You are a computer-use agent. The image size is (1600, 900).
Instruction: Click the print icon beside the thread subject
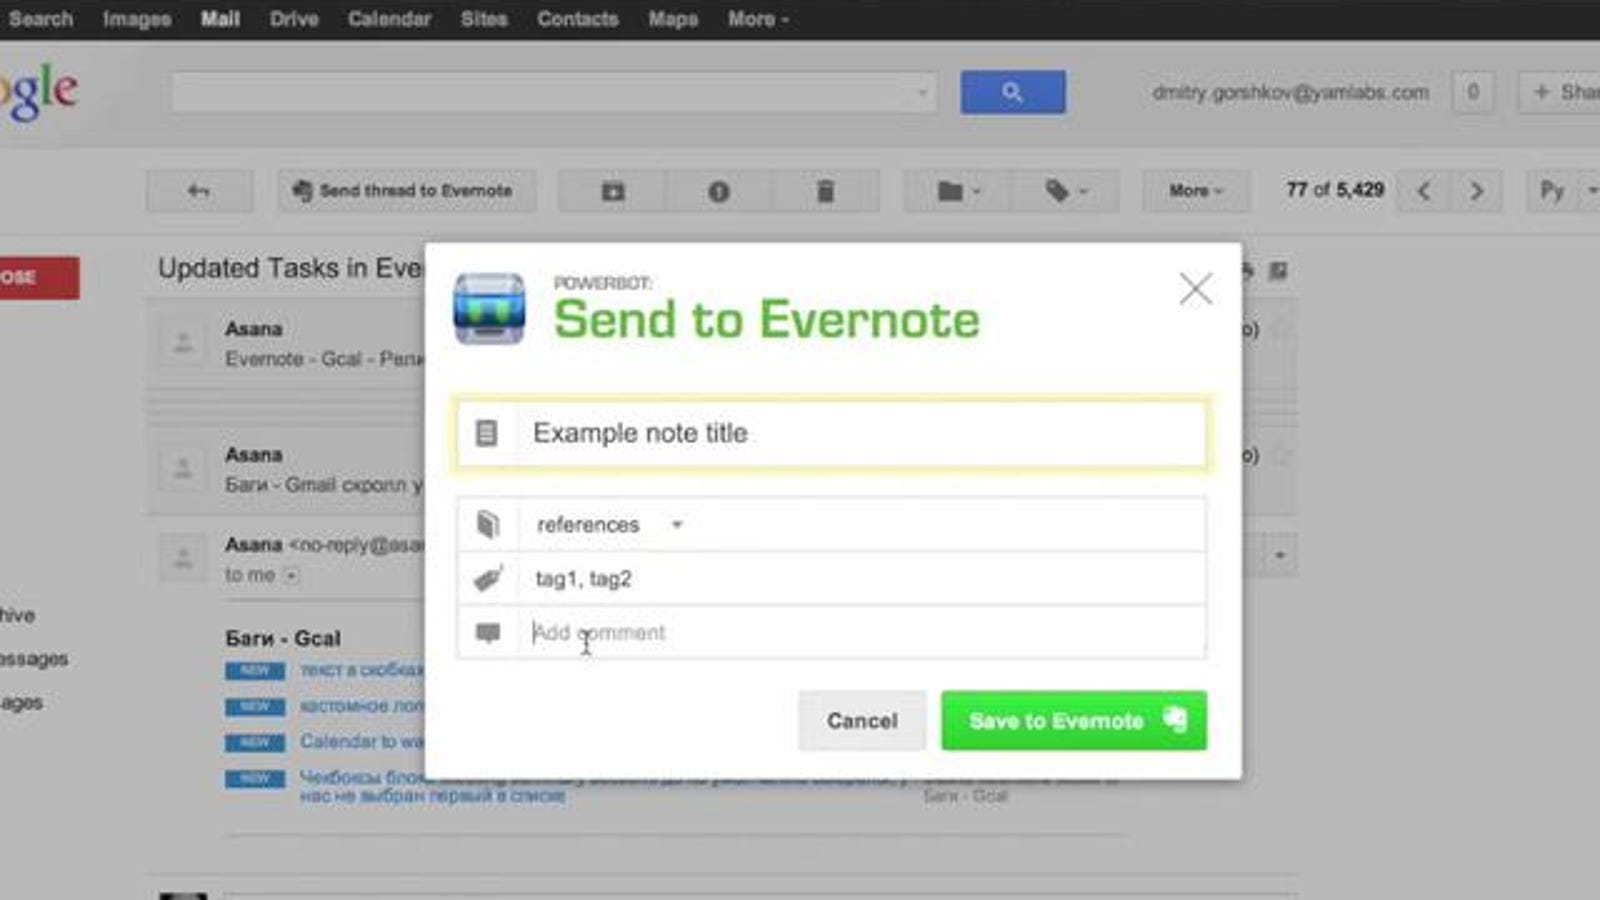tap(1248, 271)
